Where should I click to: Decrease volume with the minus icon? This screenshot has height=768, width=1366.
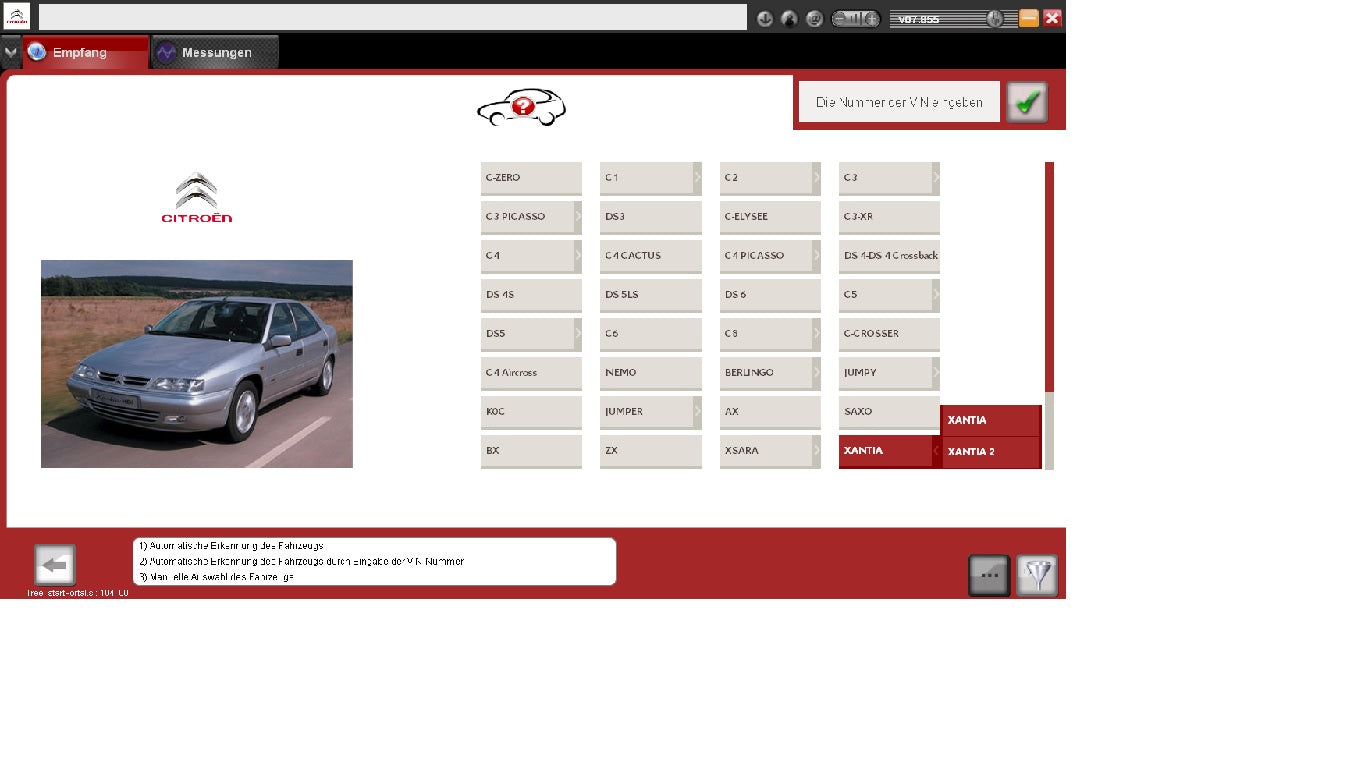tap(841, 18)
